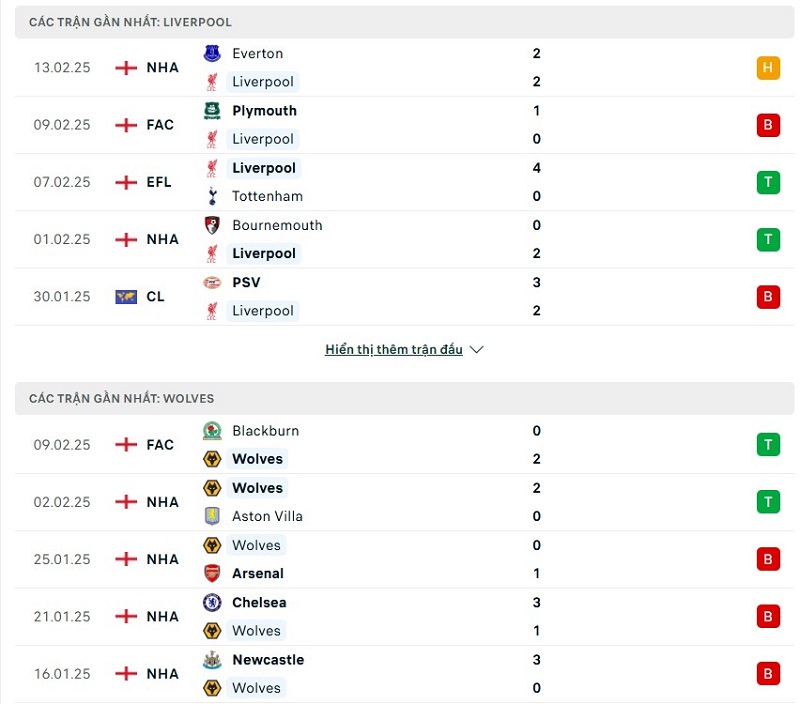The image size is (800, 704).
Task: Click the Bournemouth club crest icon
Action: pyautogui.click(x=212, y=225)
